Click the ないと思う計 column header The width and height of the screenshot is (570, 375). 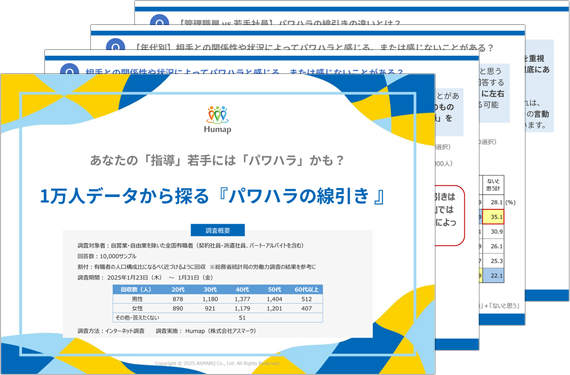493,185
